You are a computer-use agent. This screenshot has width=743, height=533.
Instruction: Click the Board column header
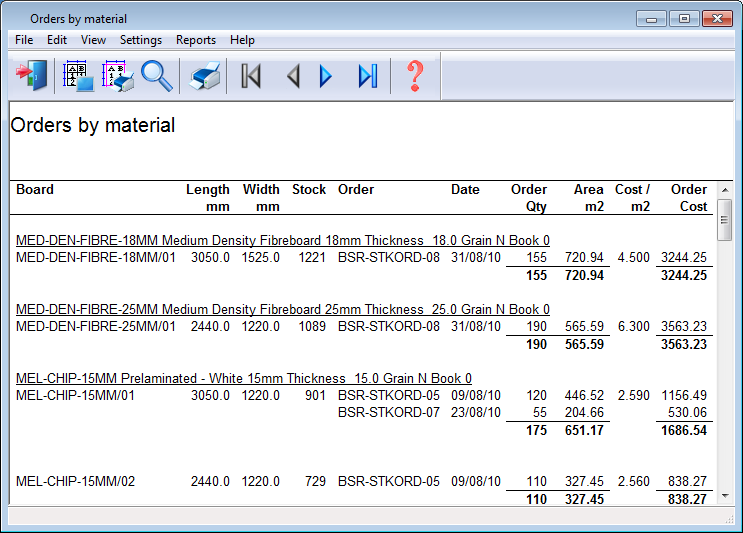(35, 190)
